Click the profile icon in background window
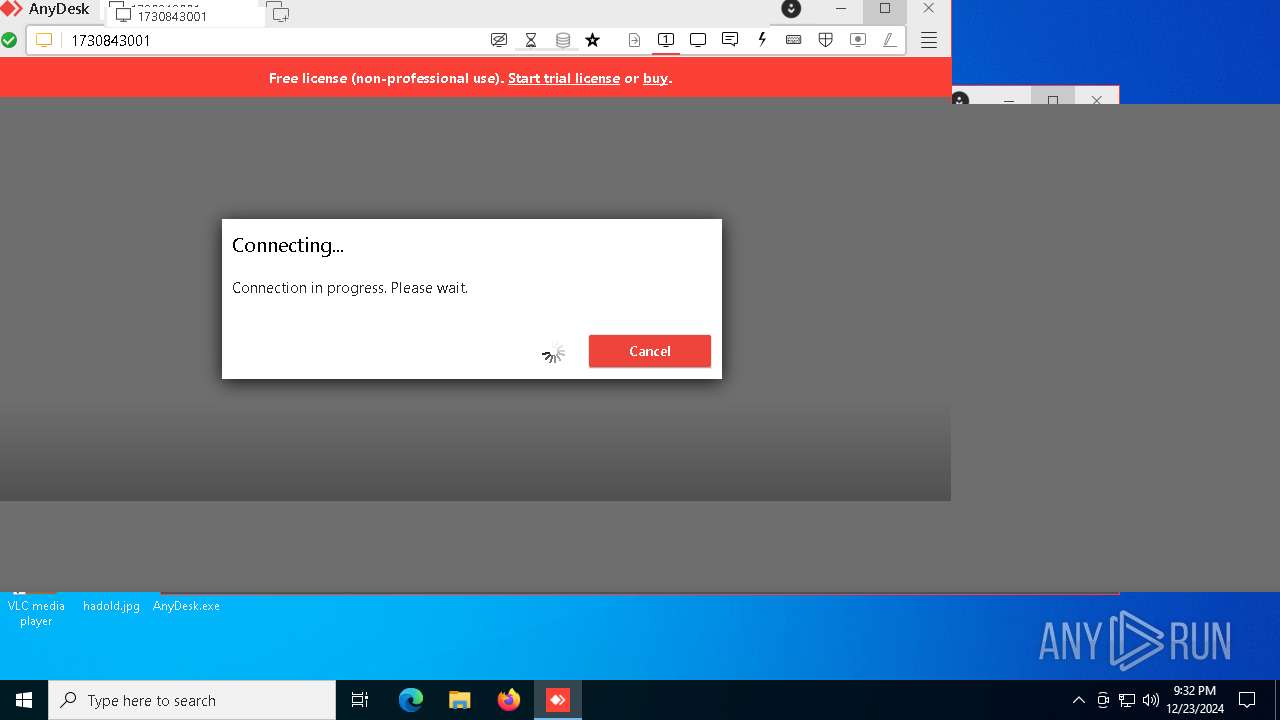The height and width of the screenshot is (720, 1280). click(960, 99)
